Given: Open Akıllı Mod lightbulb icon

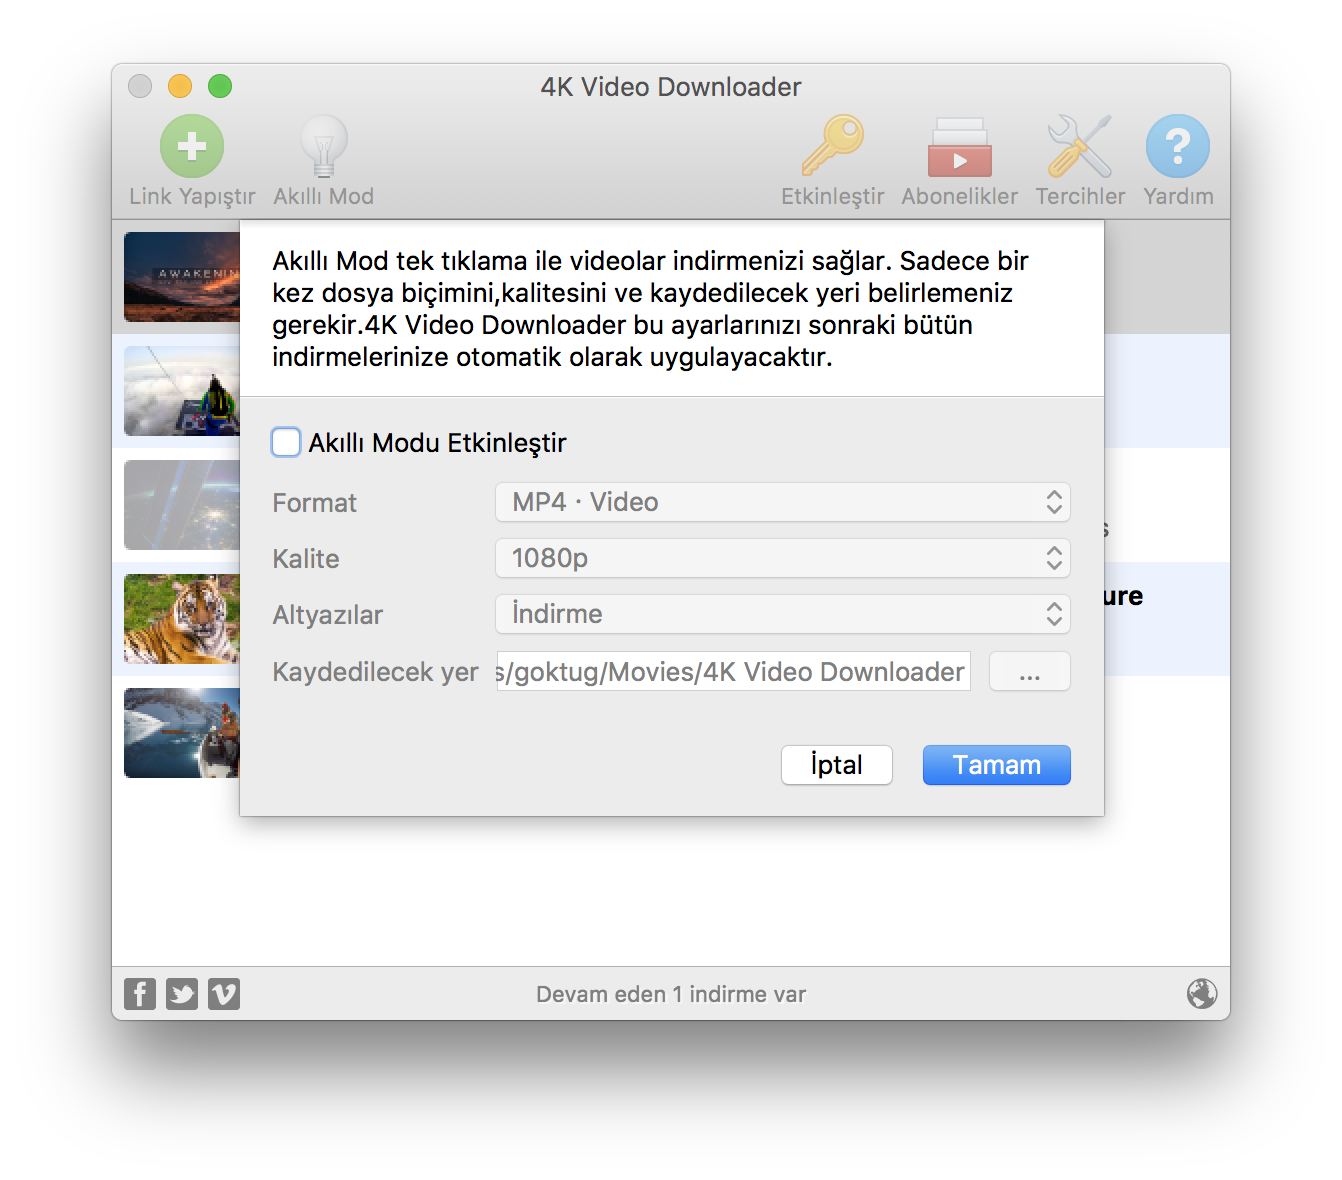Looking at the screenshot, I should (323, 147).
